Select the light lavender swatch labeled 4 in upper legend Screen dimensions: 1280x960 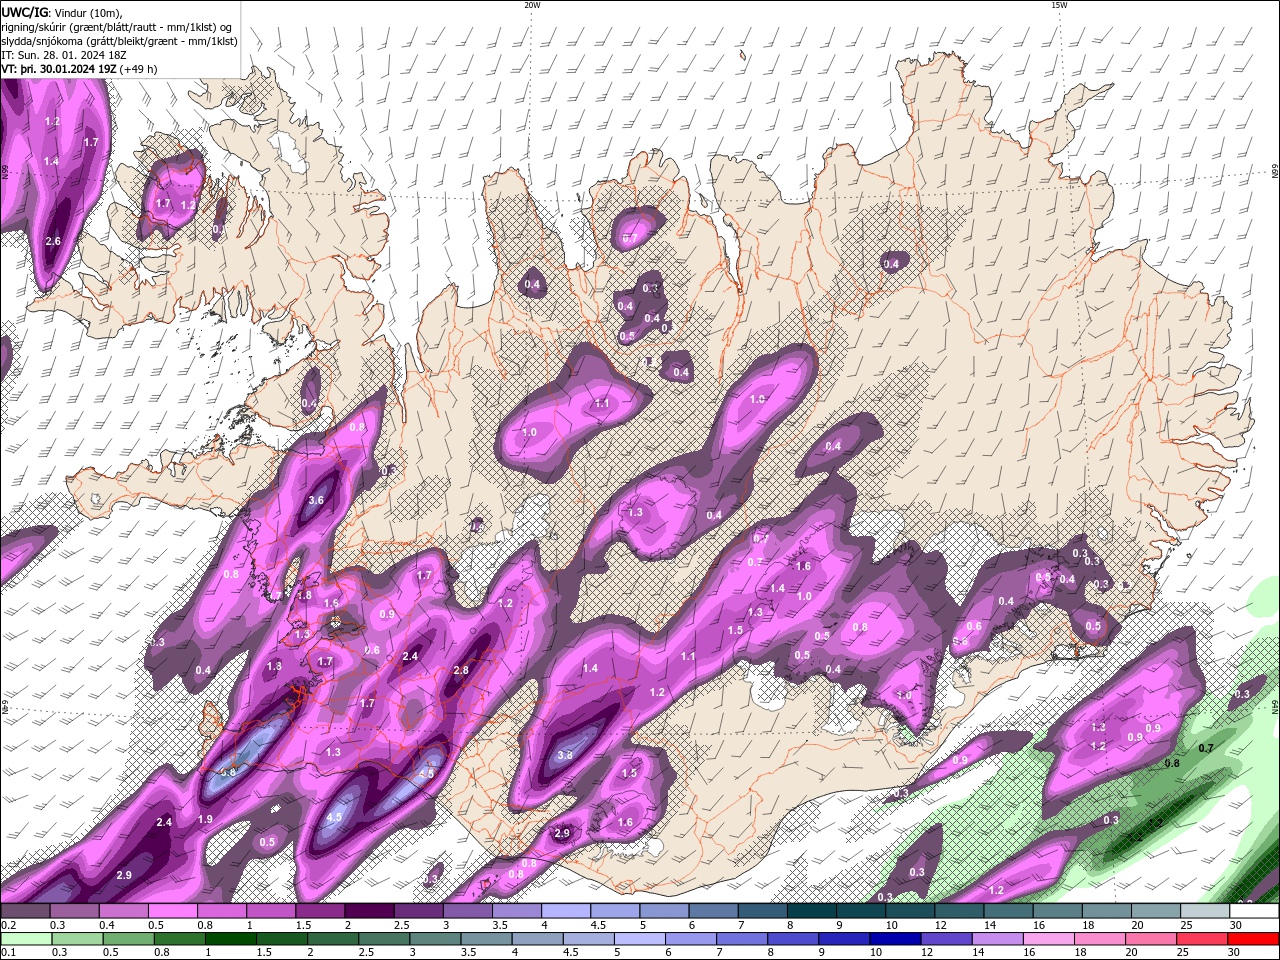click(x=566, y=911)
